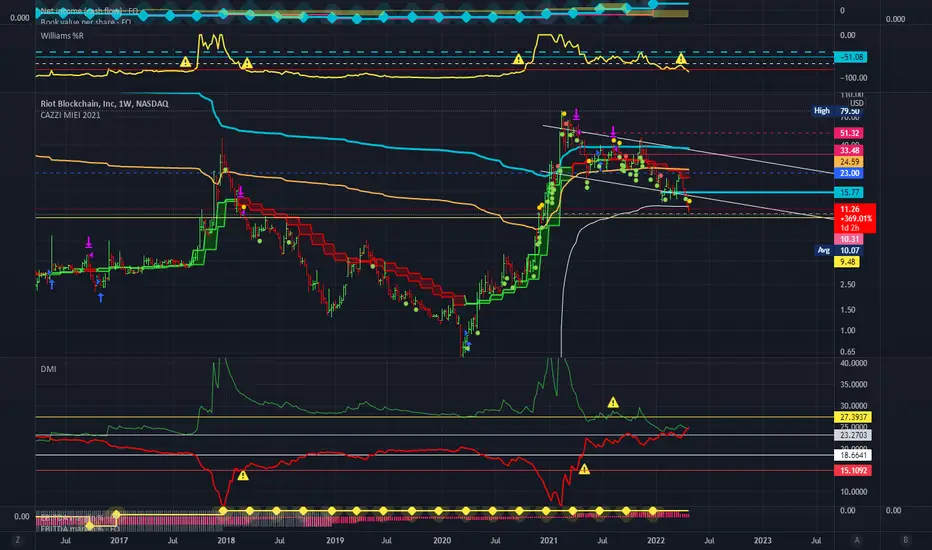Click the B button in bottom-right corner
Viewport: 932px width, 550px height.
[x=906, y=540]
